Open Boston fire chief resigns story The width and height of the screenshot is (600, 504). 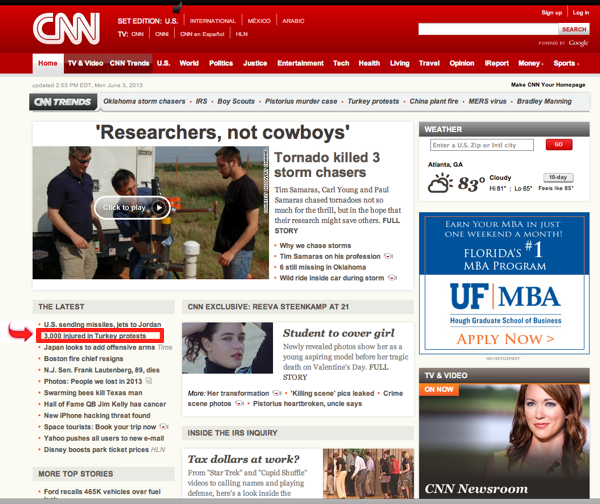[x=83, y=359]
